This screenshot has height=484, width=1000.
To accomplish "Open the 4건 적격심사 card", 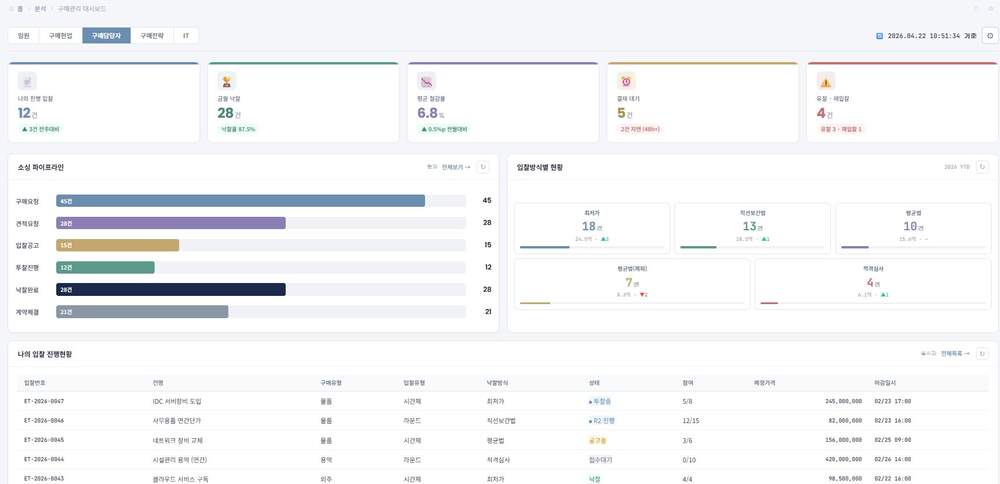I will pos(873,284).
